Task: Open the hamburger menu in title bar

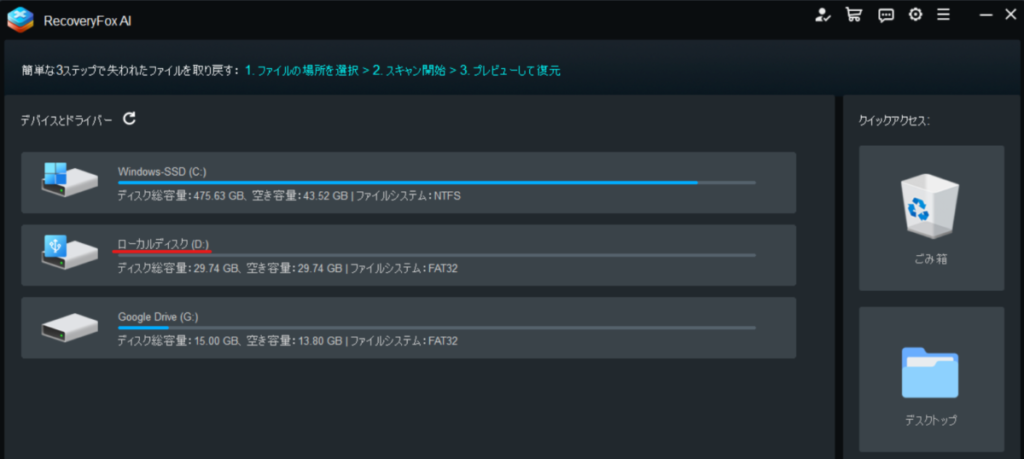Action: click(x=943, y=15)
